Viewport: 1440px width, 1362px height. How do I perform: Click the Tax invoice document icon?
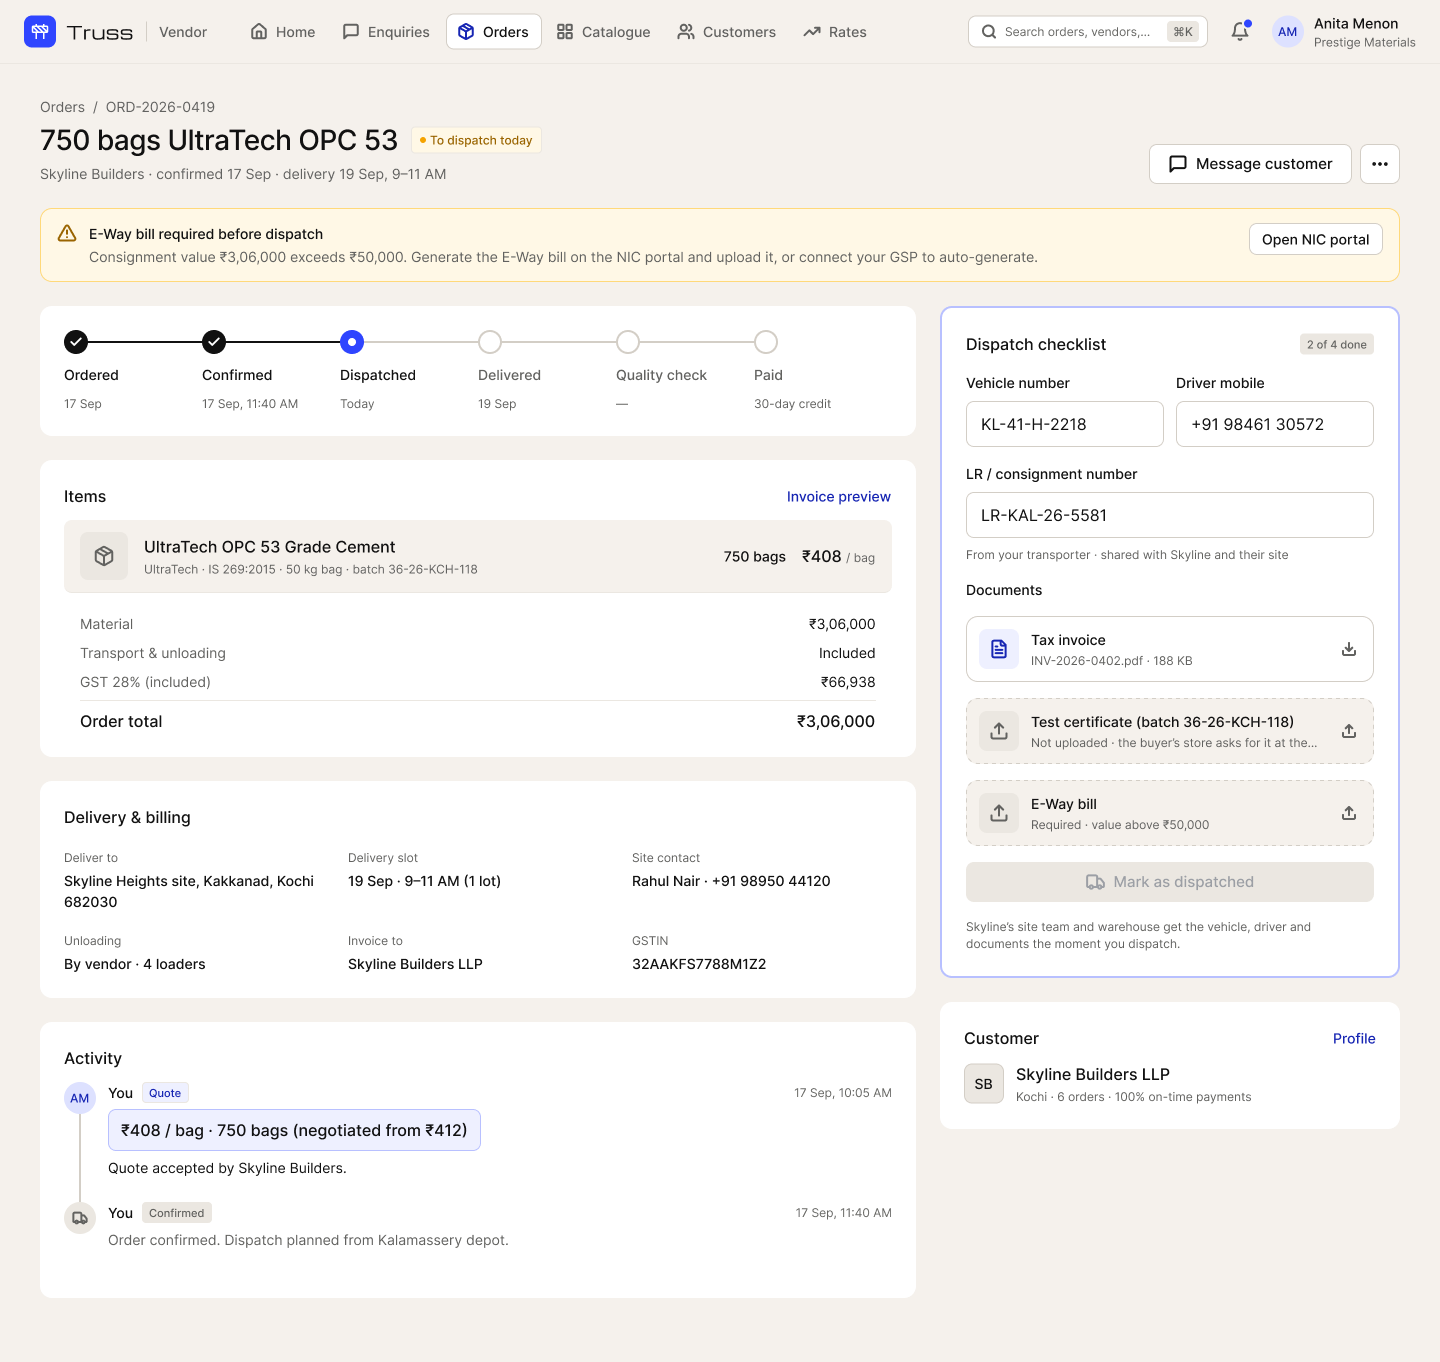click(x=999, y=649)
